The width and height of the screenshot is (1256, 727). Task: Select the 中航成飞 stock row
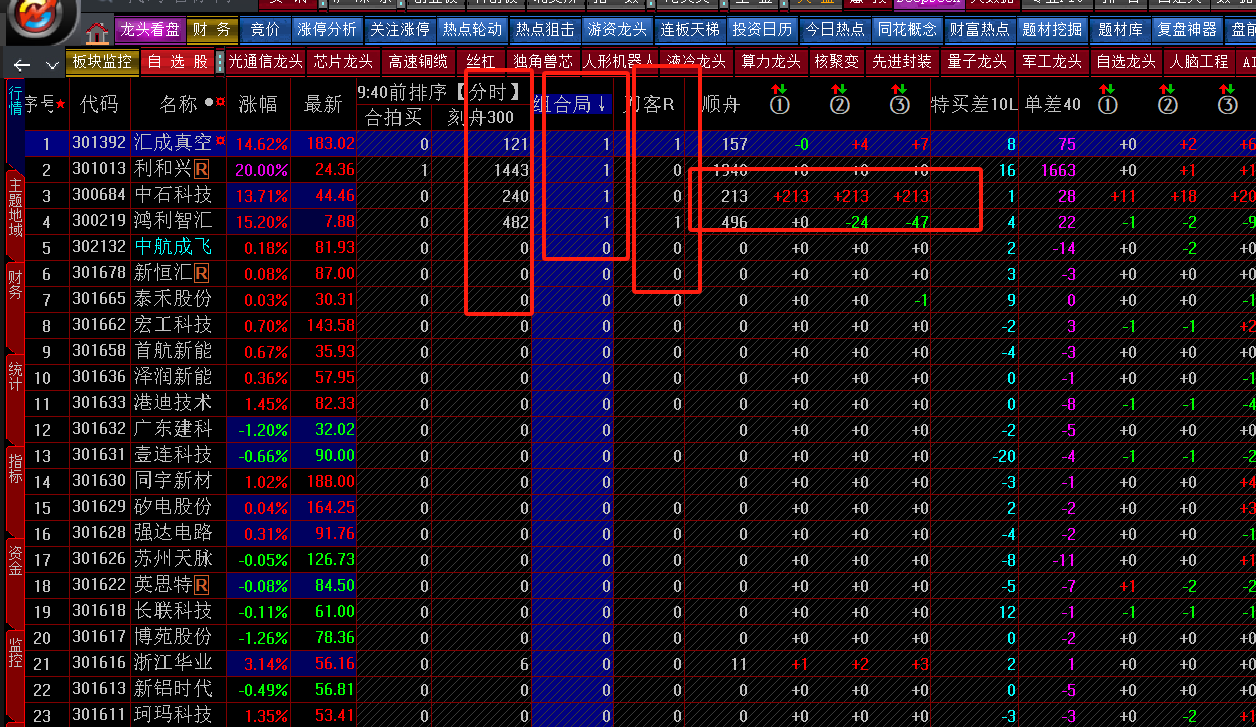(x=173, y=247)
